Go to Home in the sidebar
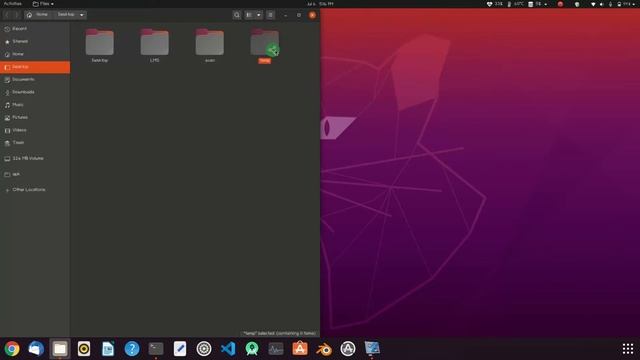640x360 pixels. 35,54
